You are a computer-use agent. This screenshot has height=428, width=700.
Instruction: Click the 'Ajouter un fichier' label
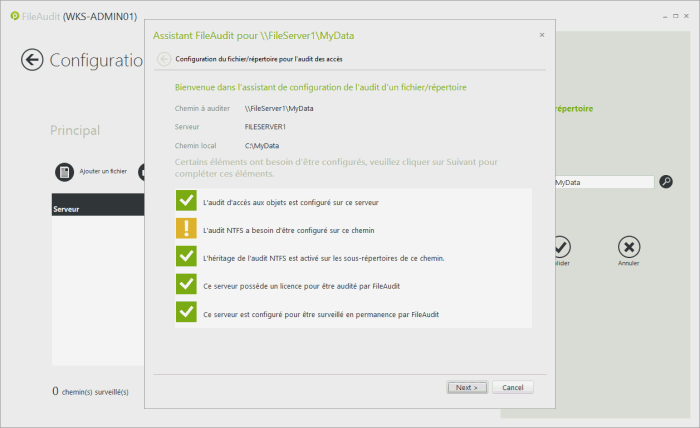point(103,171)
